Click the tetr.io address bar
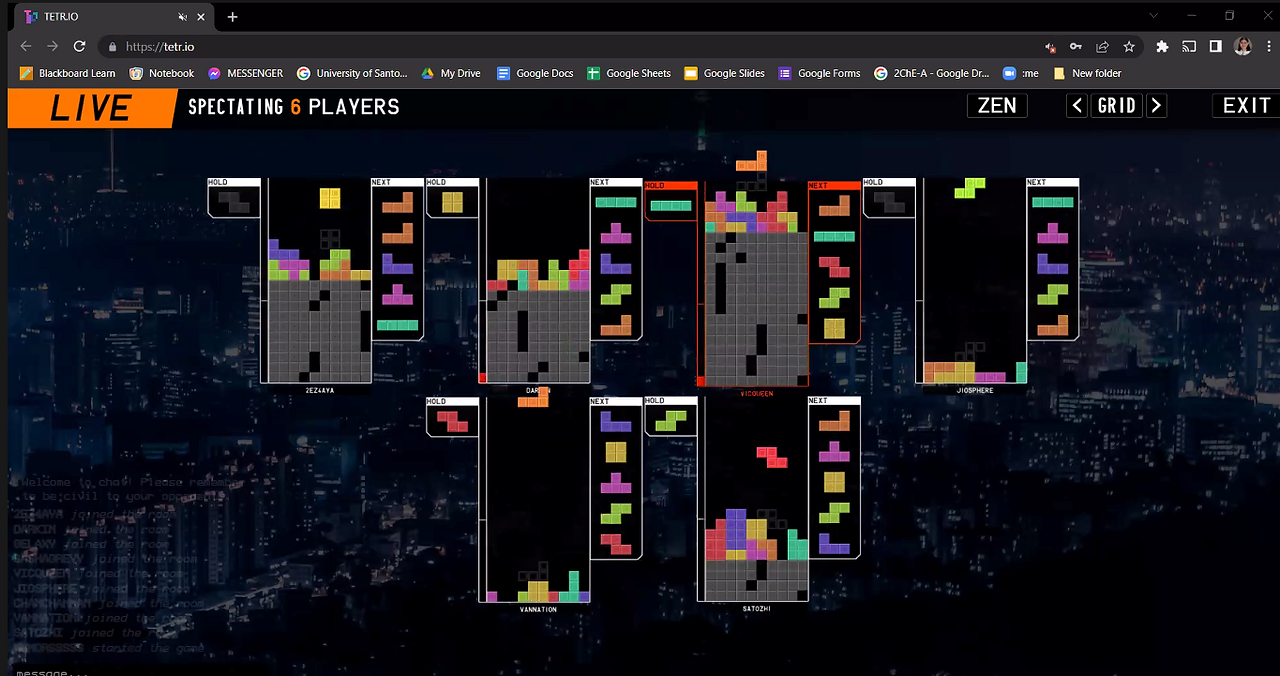This screenshot has width=1280, height=676. (570, 46)
